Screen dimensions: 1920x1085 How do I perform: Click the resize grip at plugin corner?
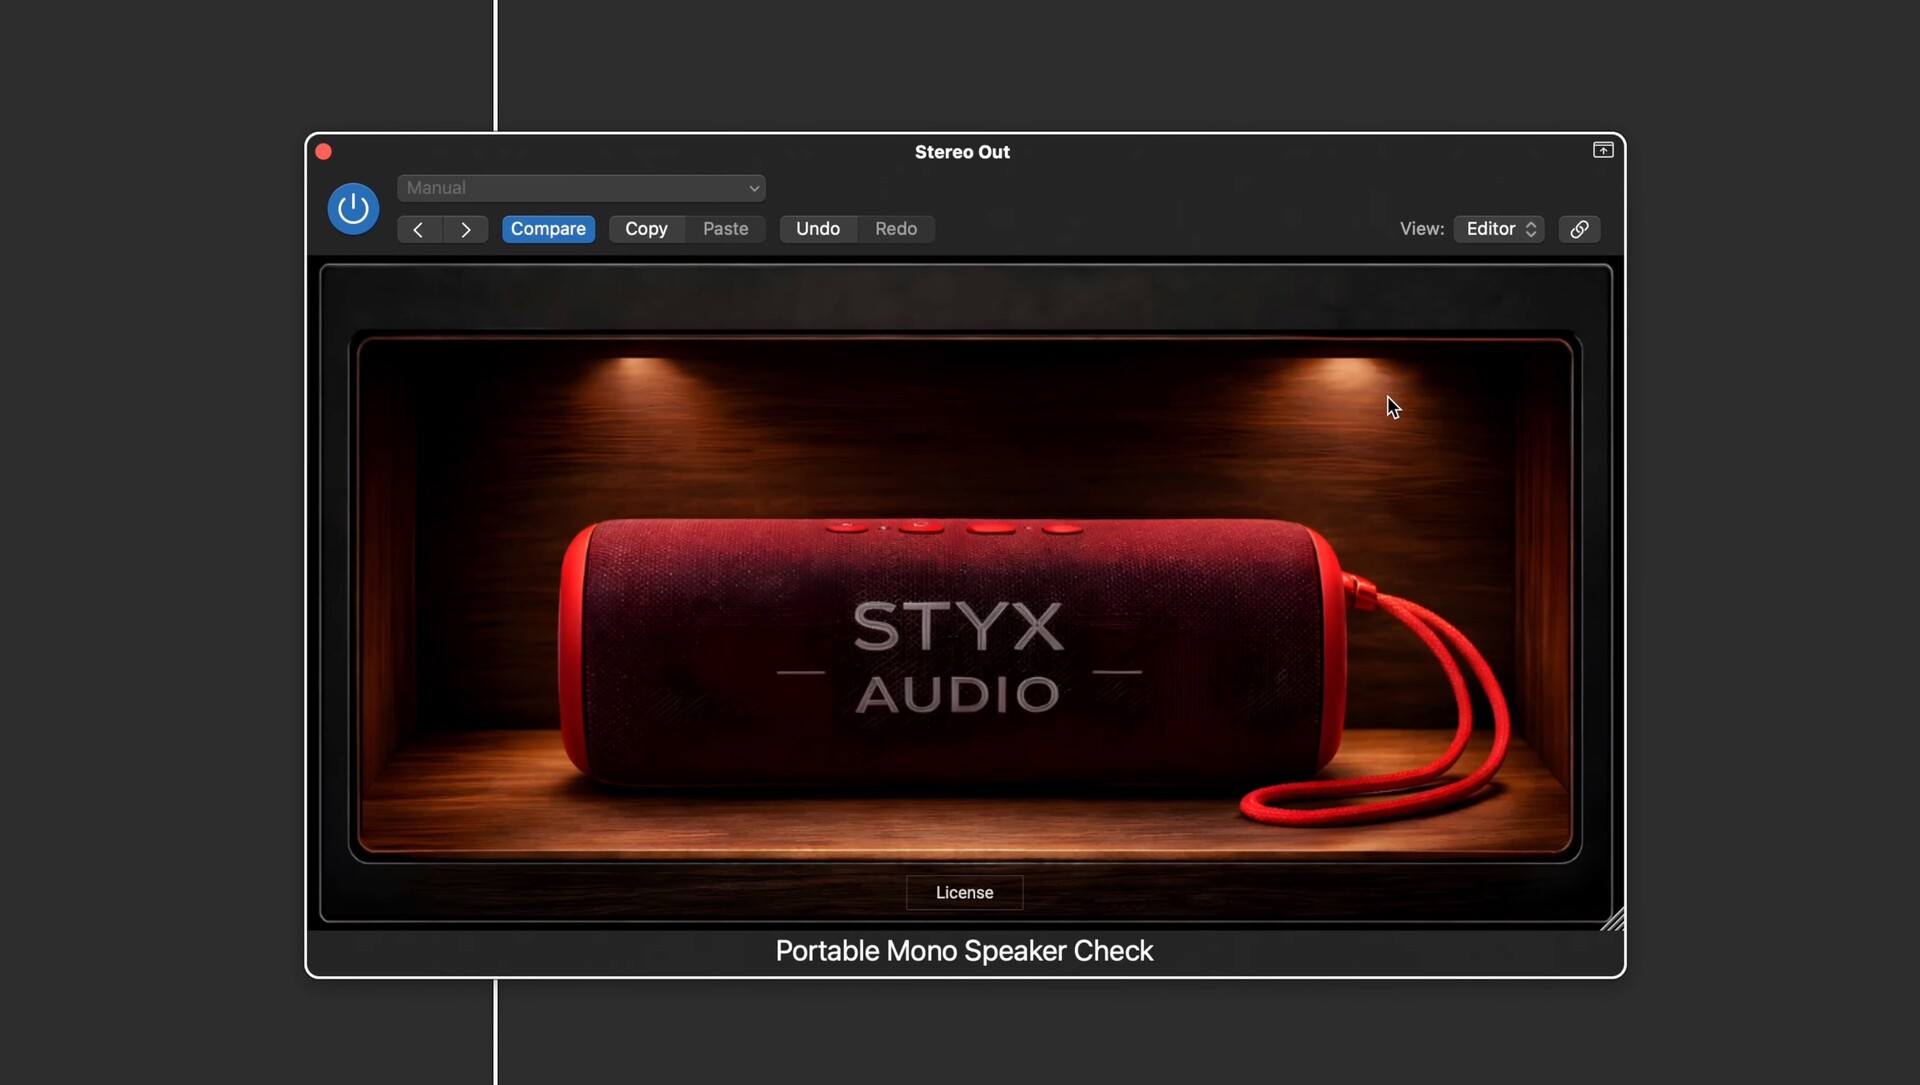pyautogui.click(x=1612, y=920)
